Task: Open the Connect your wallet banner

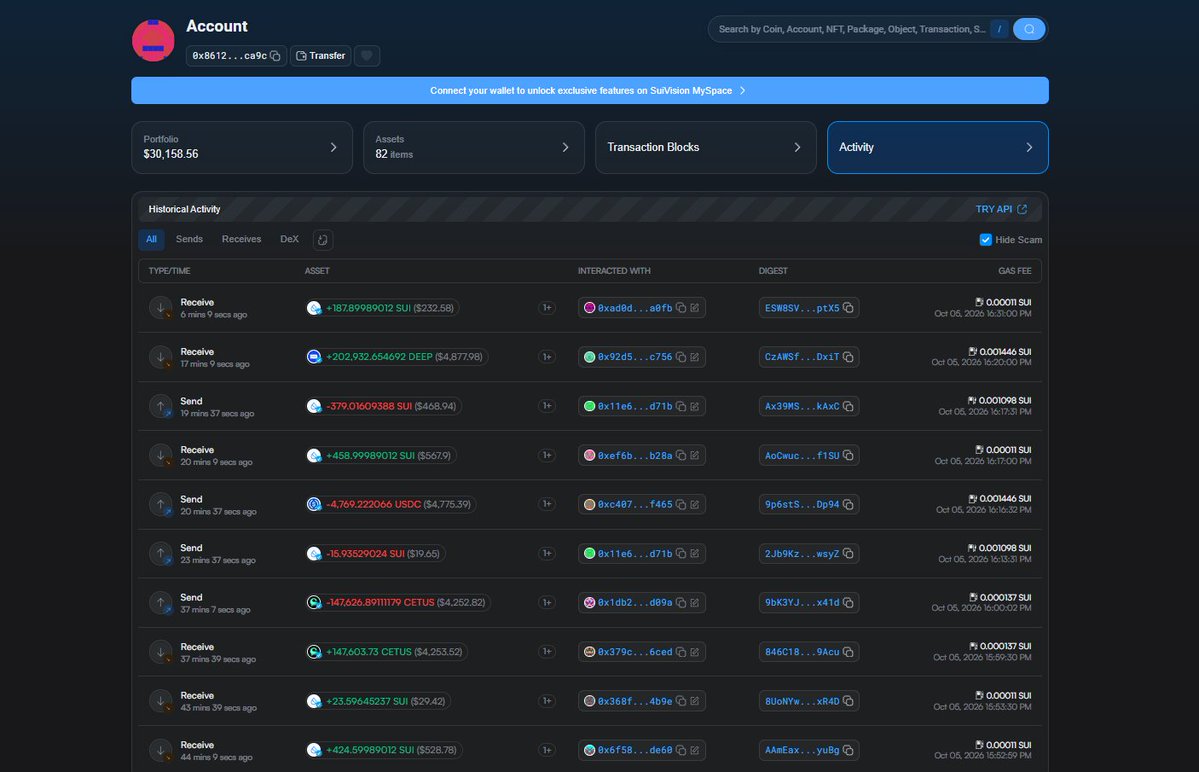Action: 590,90
